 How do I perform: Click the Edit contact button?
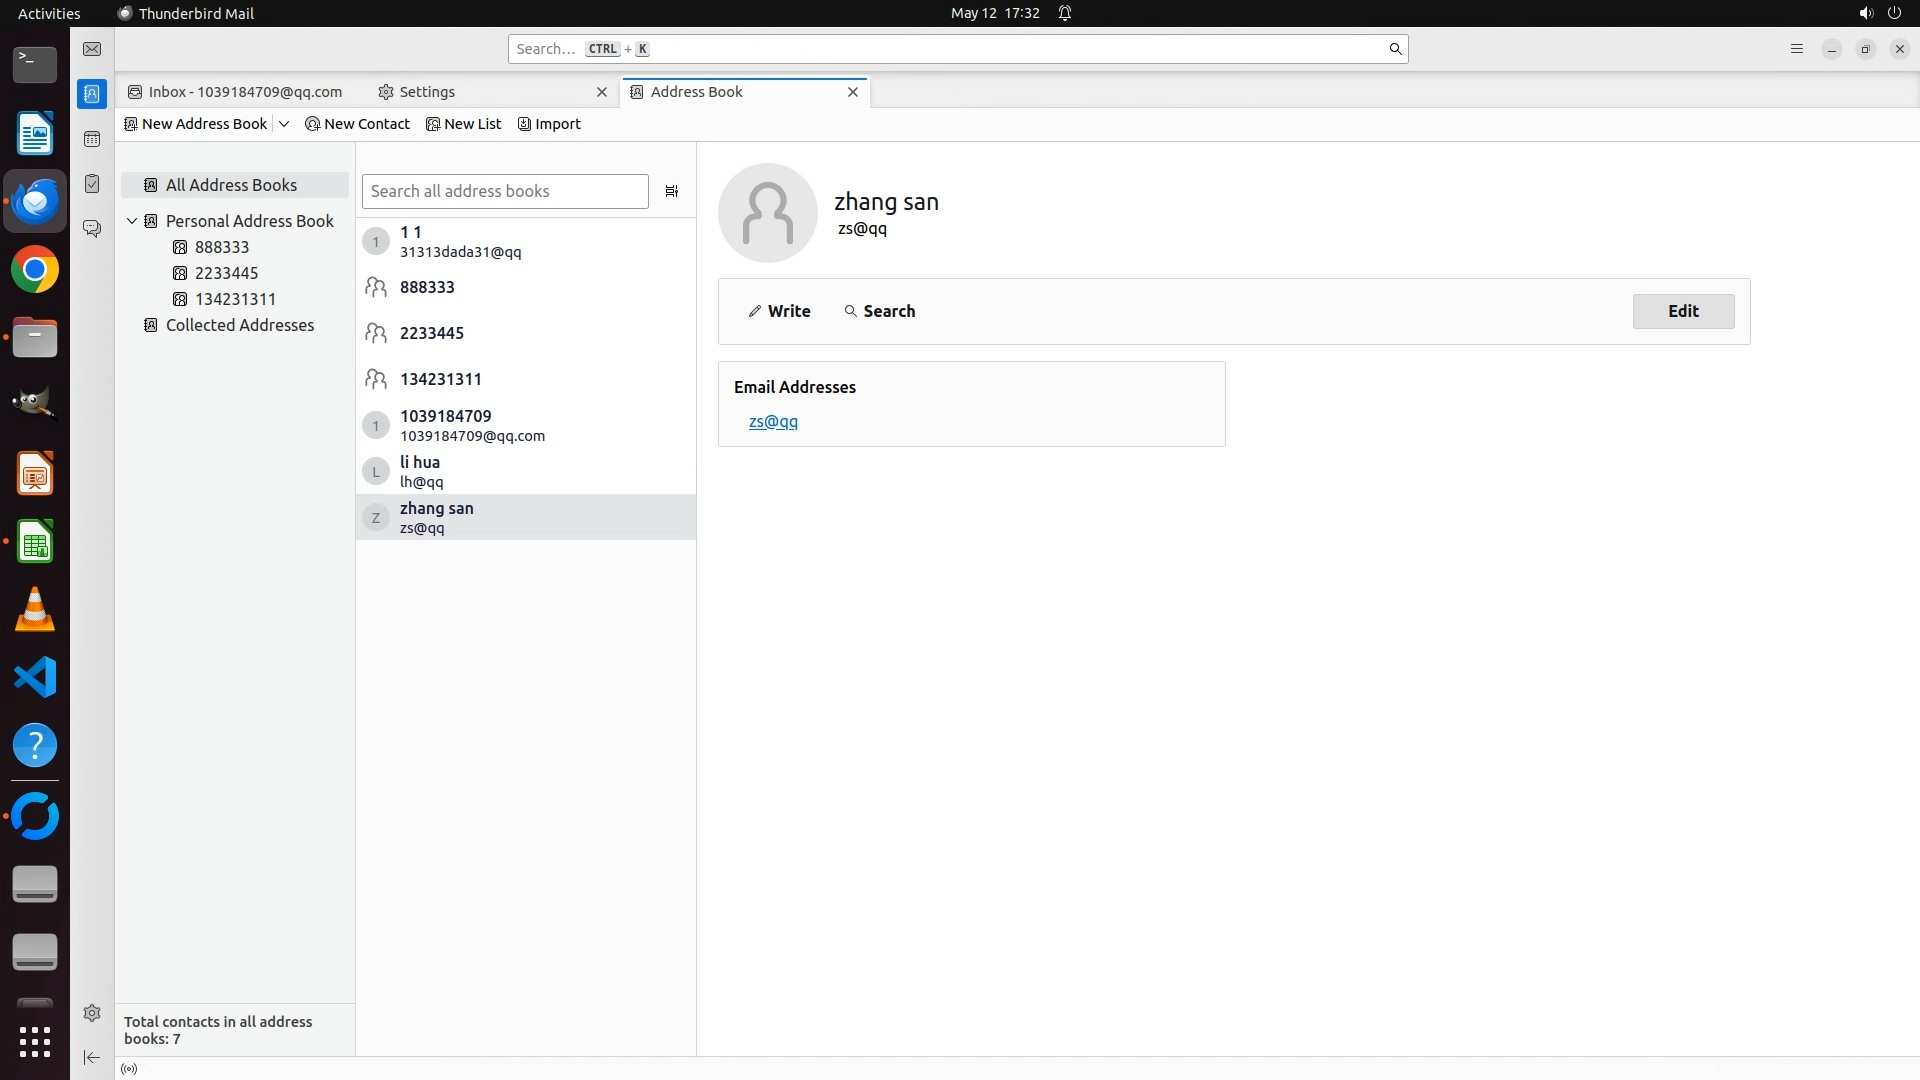(1683, 311)
